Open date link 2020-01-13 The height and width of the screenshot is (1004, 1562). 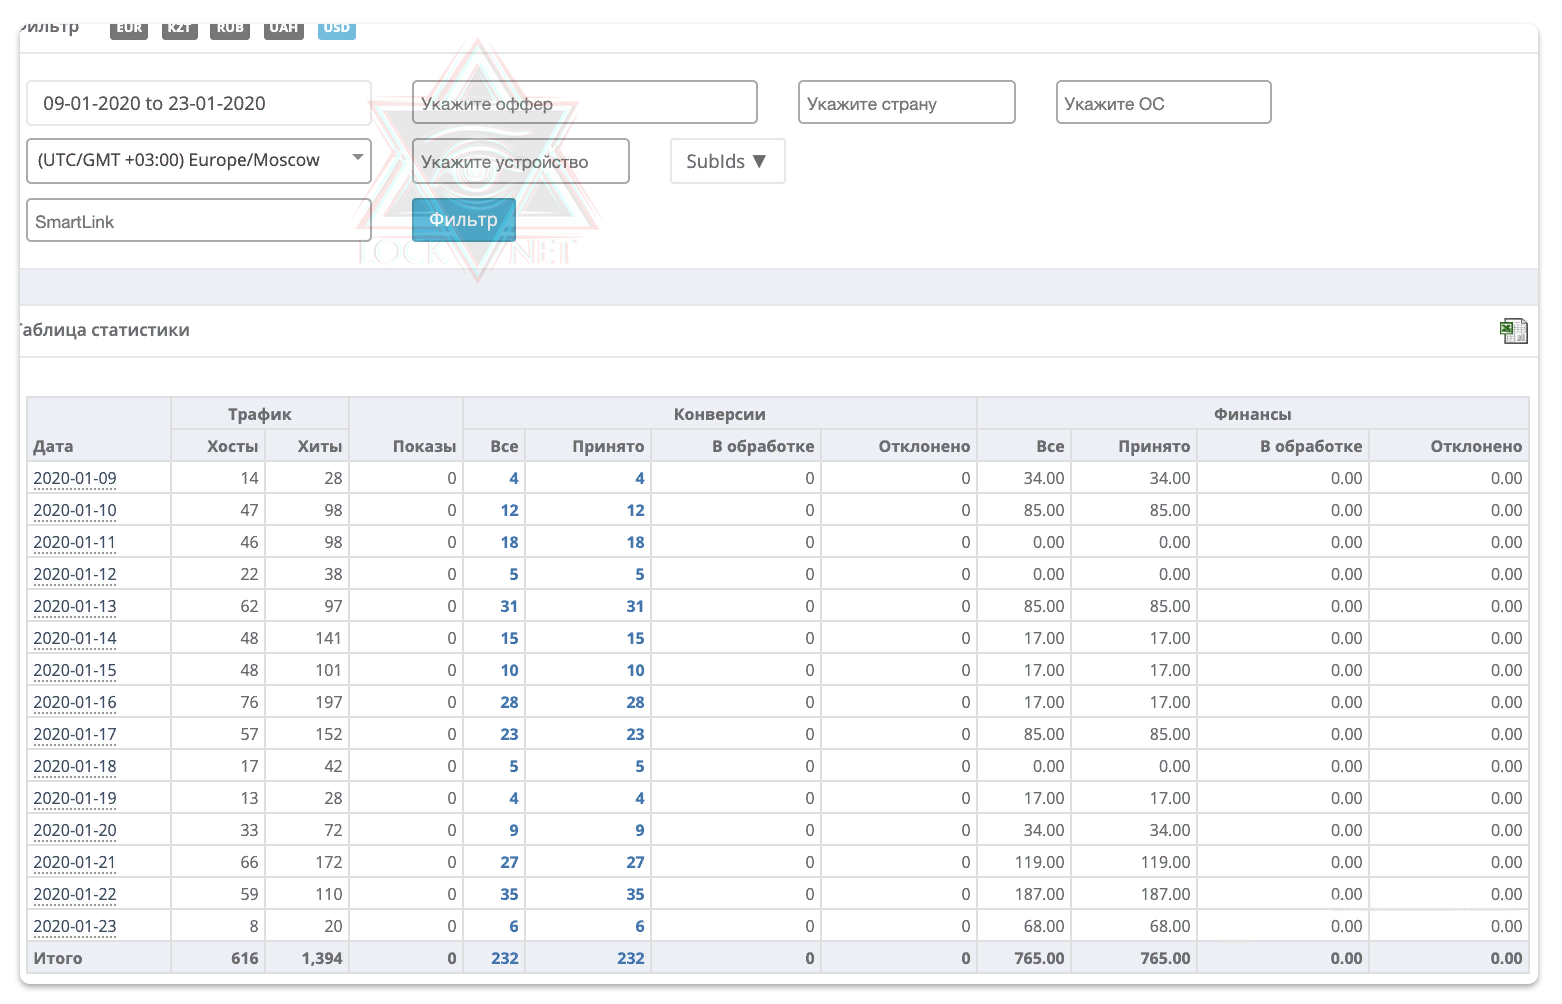(75, 606)
